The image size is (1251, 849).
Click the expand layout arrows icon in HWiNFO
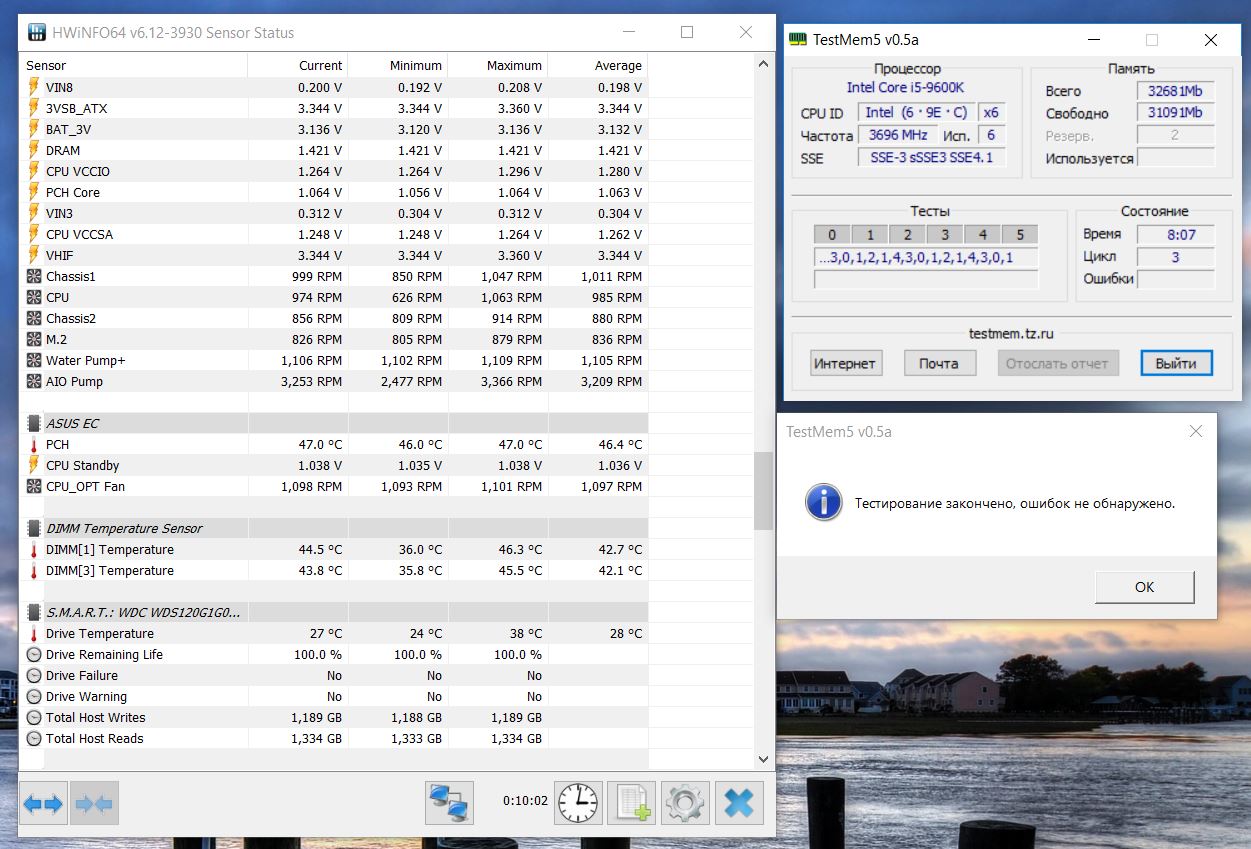[43, 803]
